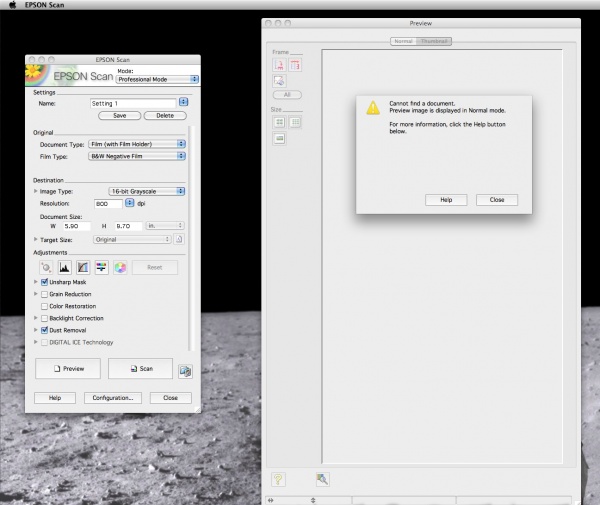Click the settings Name text field
This screenshot has width=600, height=505.
pos(133,103)
